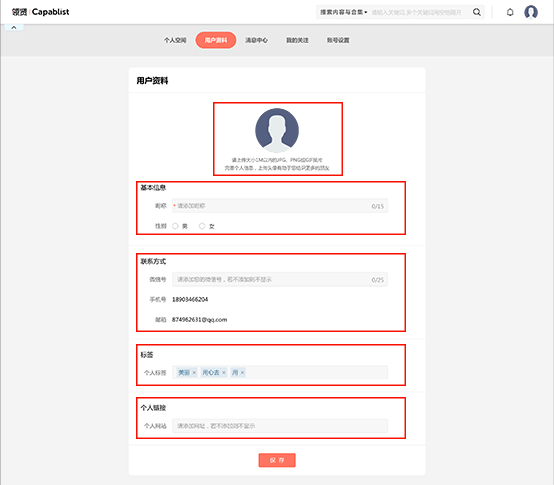Click the user avatar in the header
The height and width of the screenshot is (485, 554).
point(531,12)
